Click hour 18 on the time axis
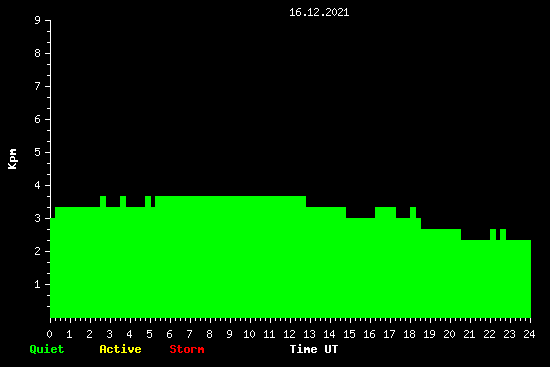This screenshot has height=367, width=550. [409, 334]
